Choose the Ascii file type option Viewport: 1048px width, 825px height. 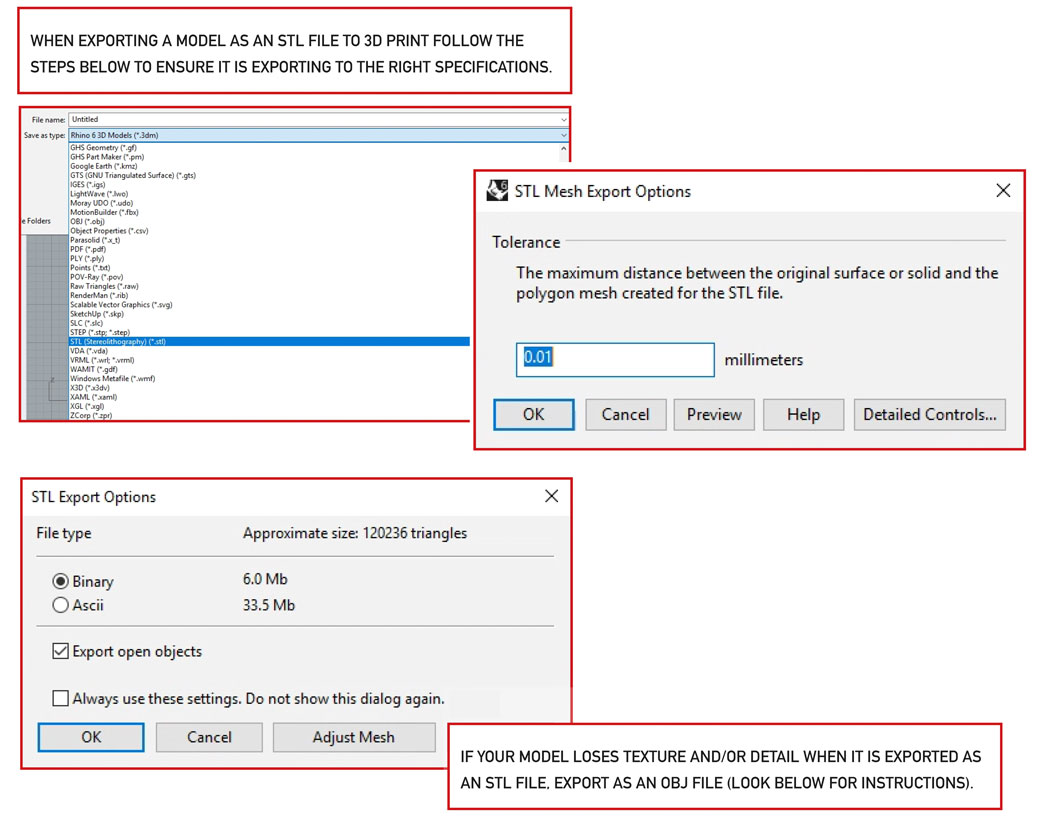[61, 605]
